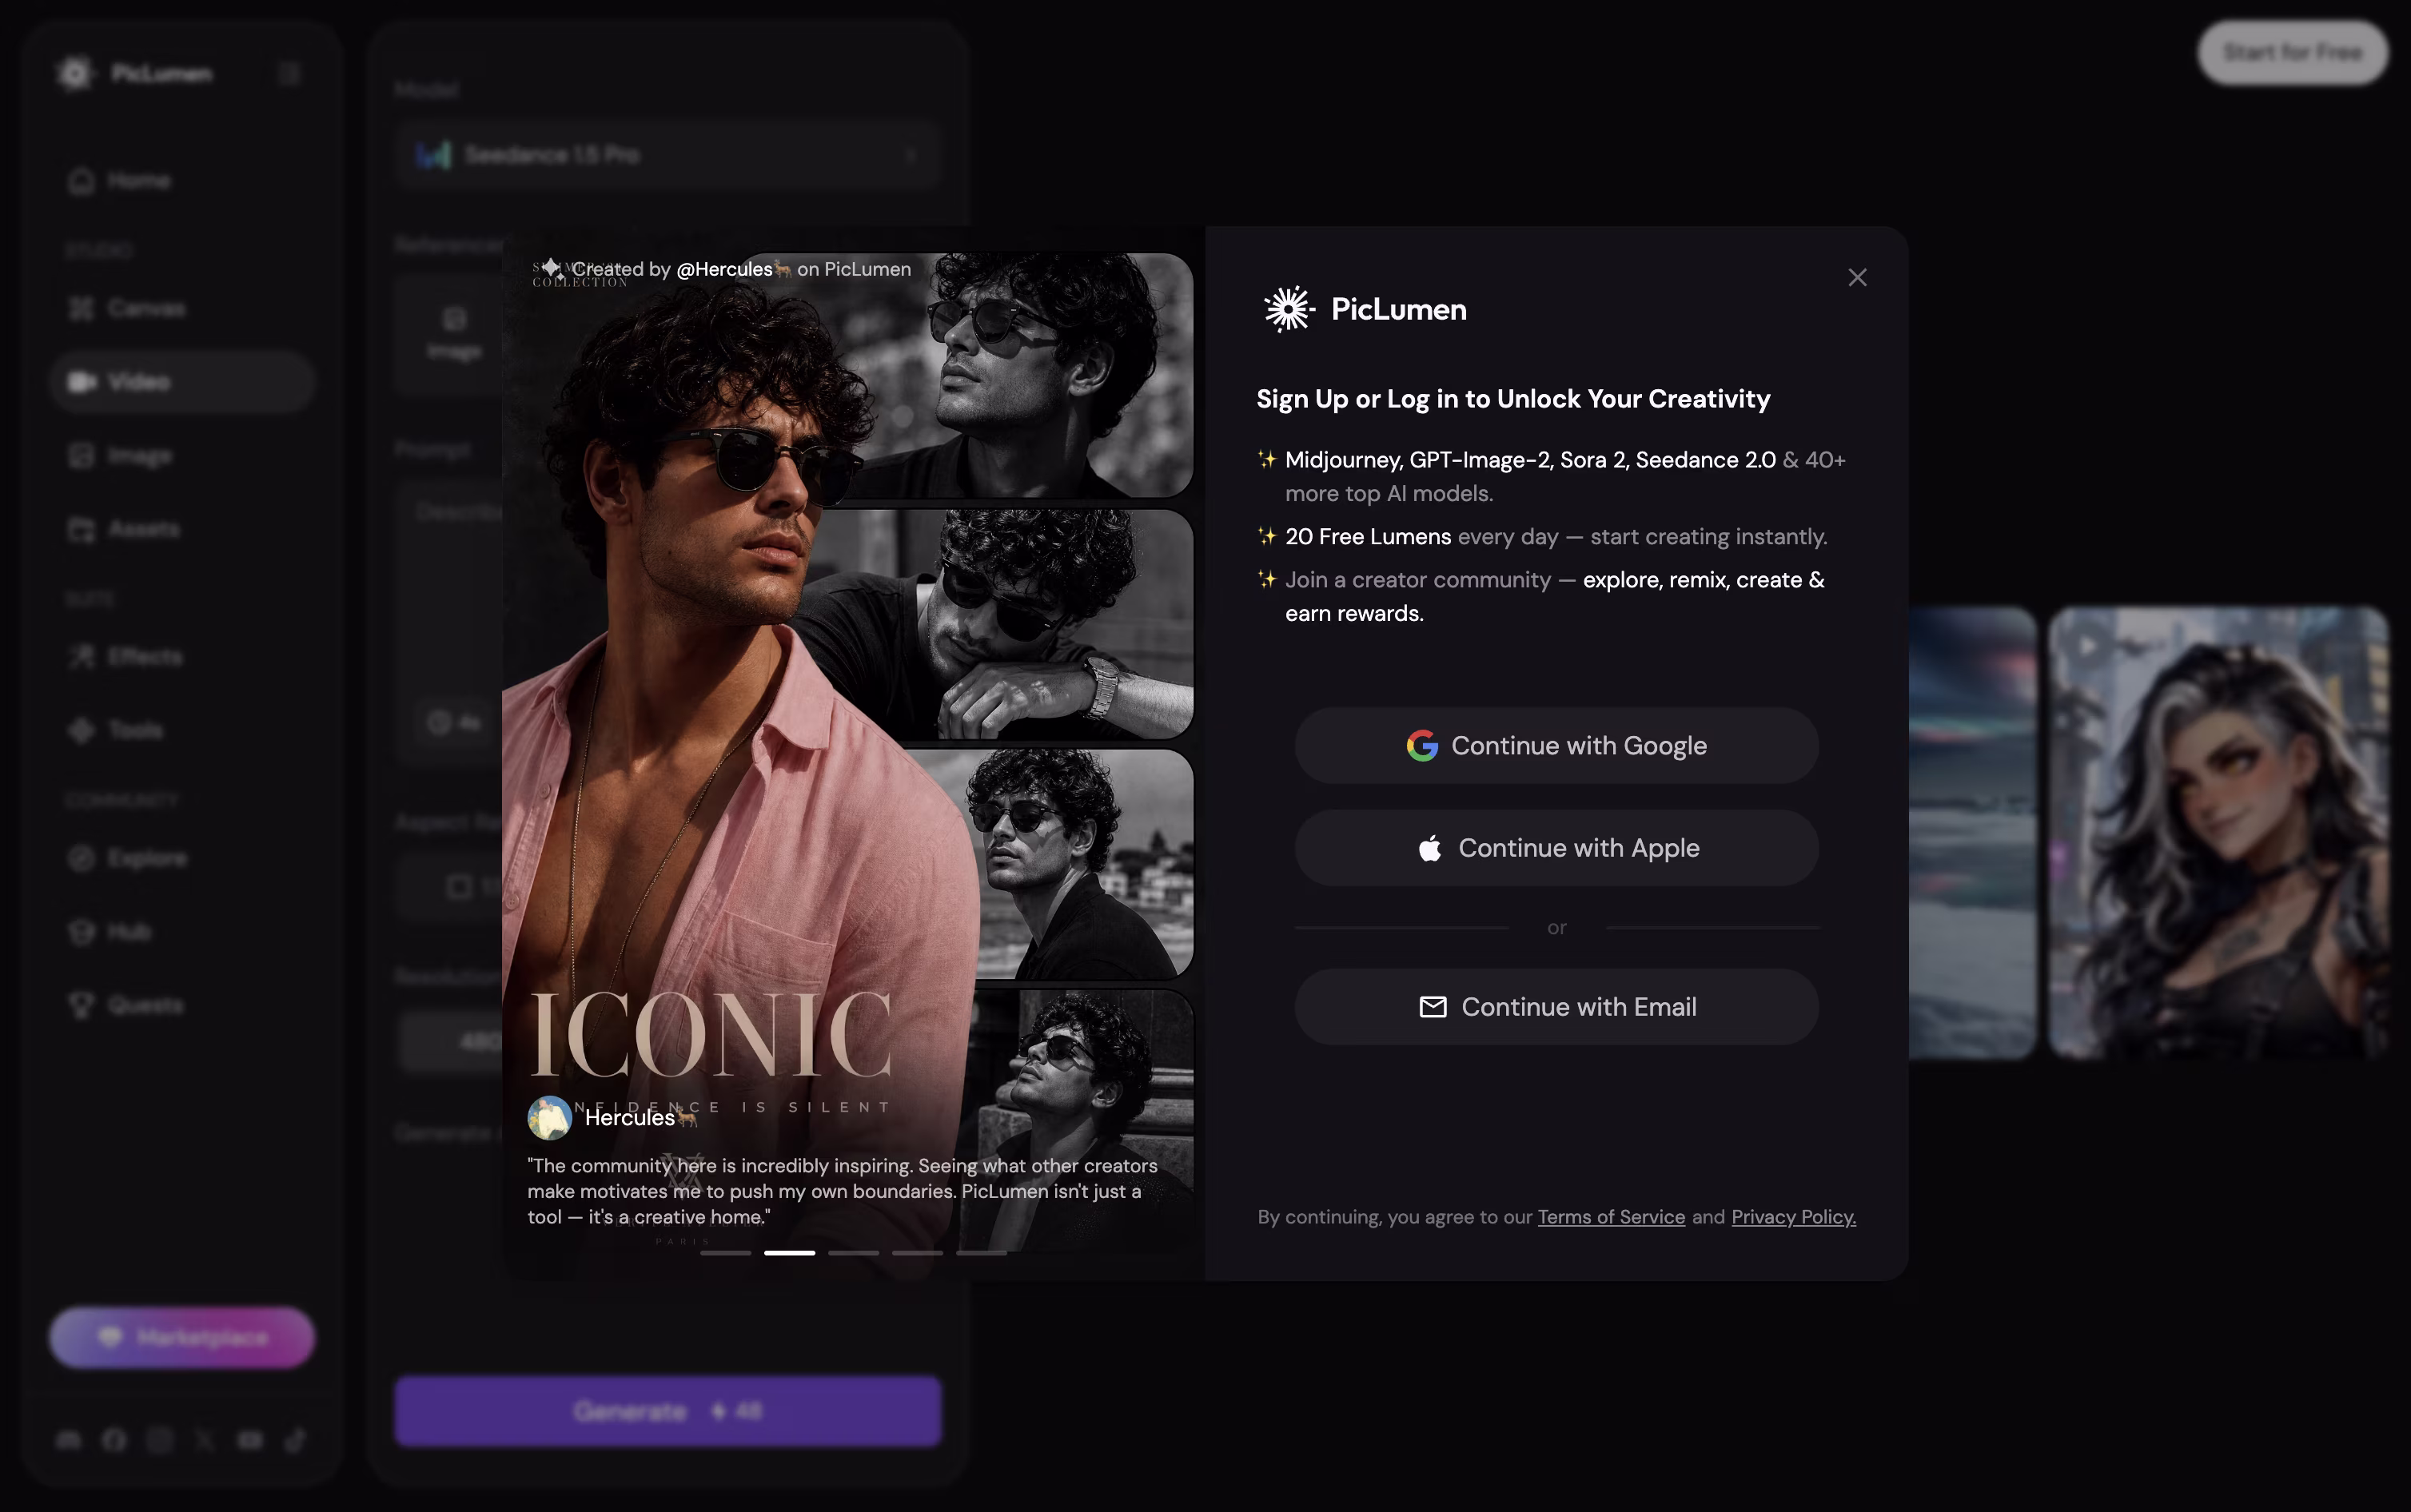Open the silver-haired woman thumbnail
The width and height of the screenshot is (2411, 1512).
point(2218,832)
